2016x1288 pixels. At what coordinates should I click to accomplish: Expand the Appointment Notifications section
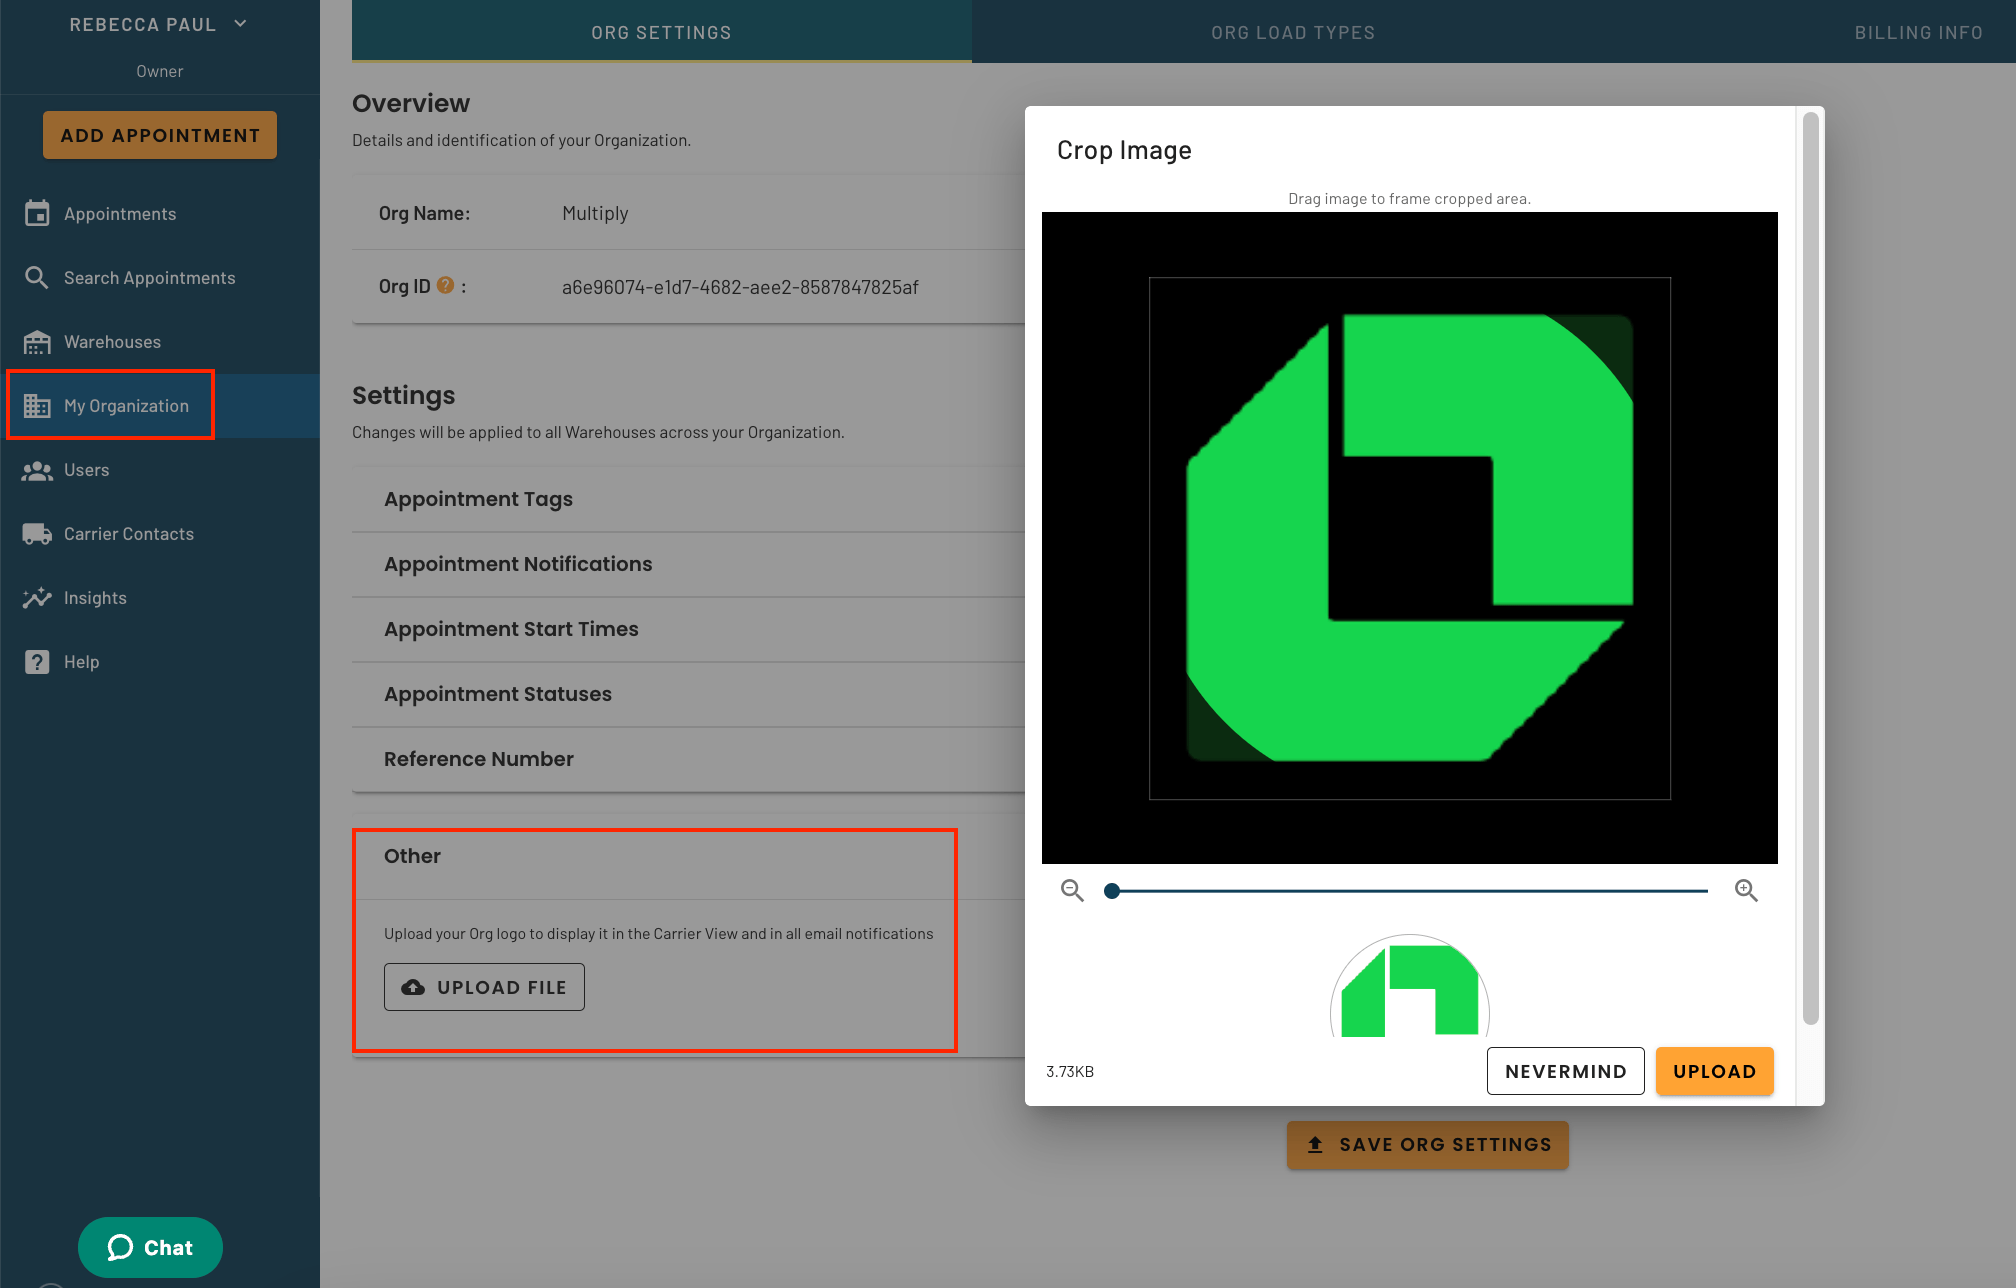(517, 563)
